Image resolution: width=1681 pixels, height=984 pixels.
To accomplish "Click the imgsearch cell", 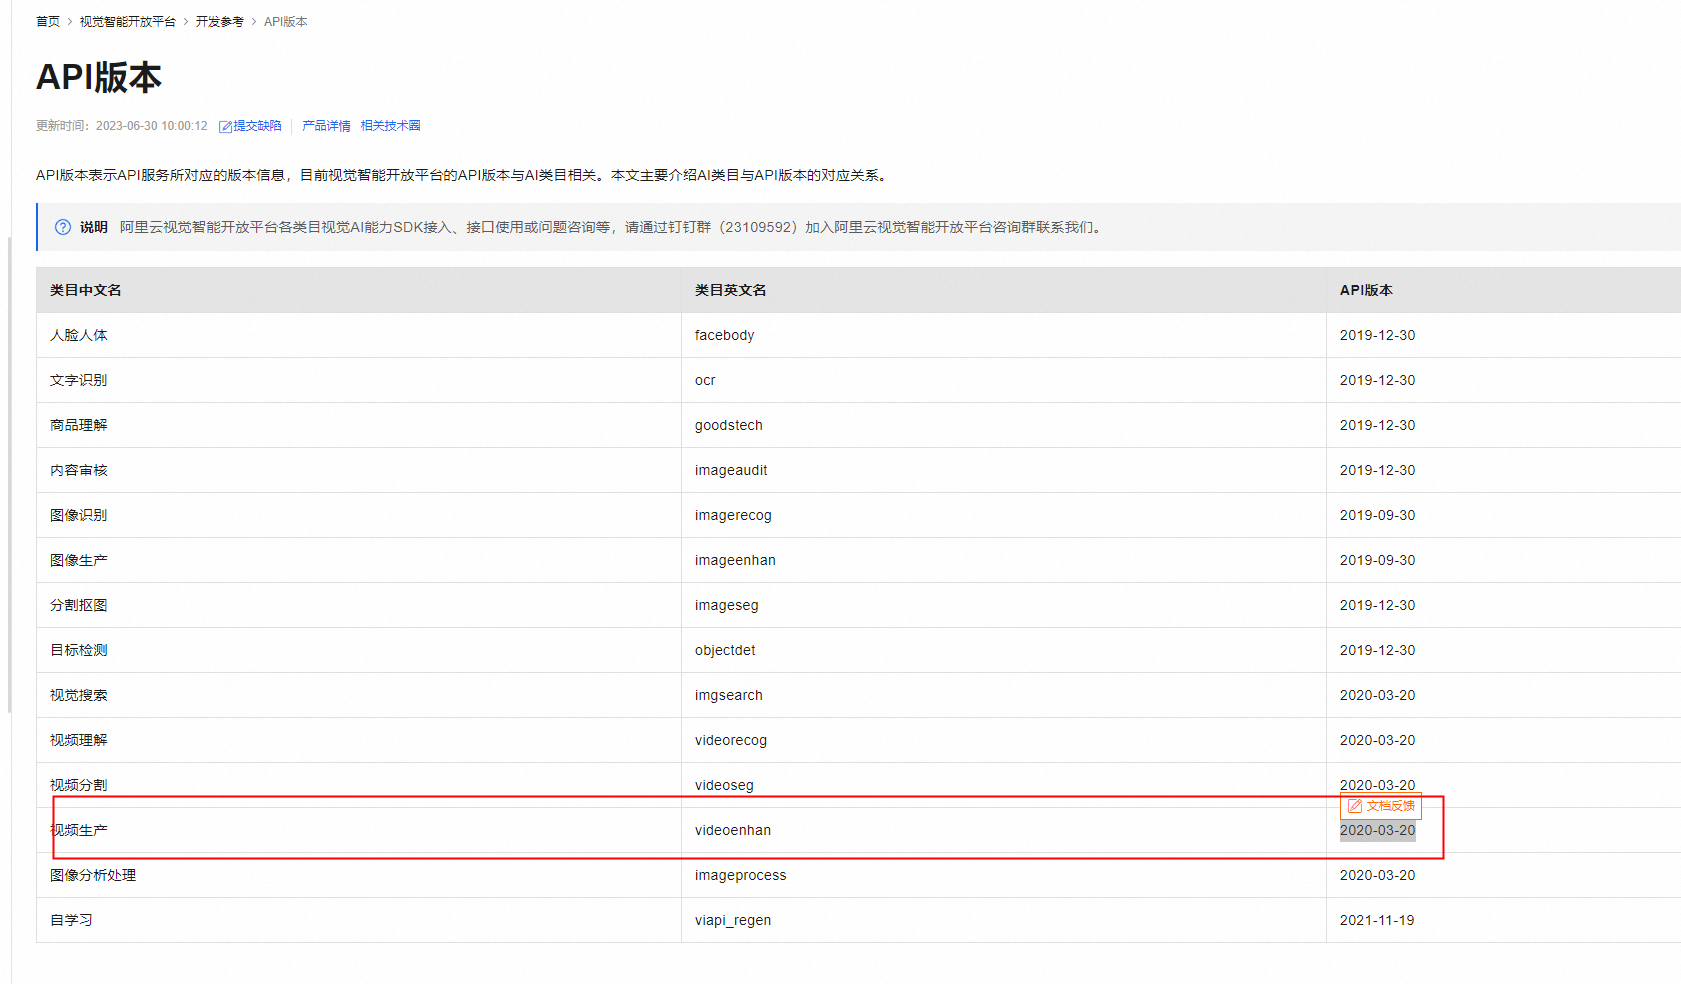I will [x=1004, y=695].
